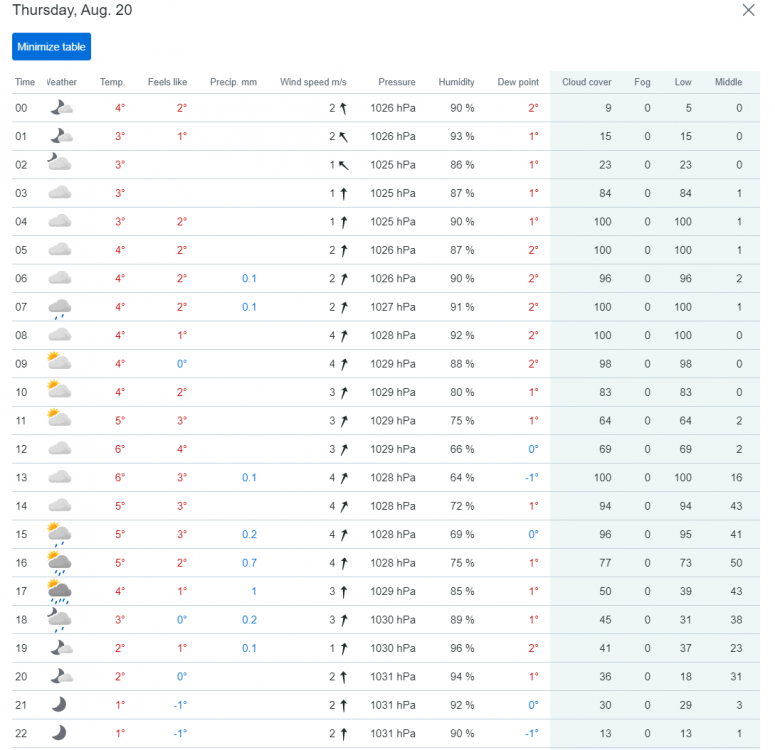Screen dimensions: 775x750
Task: Click the Pressure column header
Action: pyautogui.click(x=397, y=82)
